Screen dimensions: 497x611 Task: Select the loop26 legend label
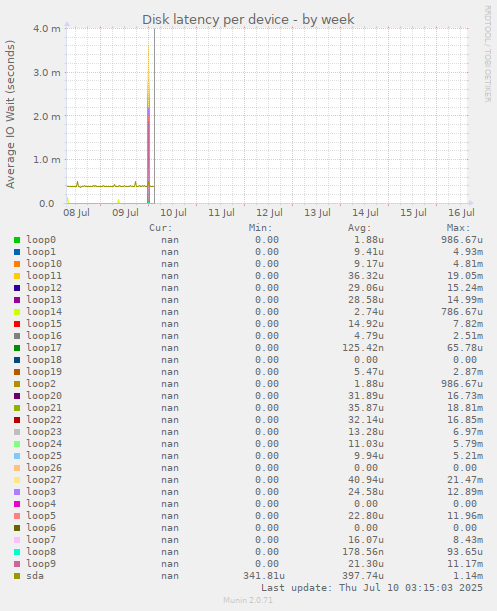pos(44,468)
